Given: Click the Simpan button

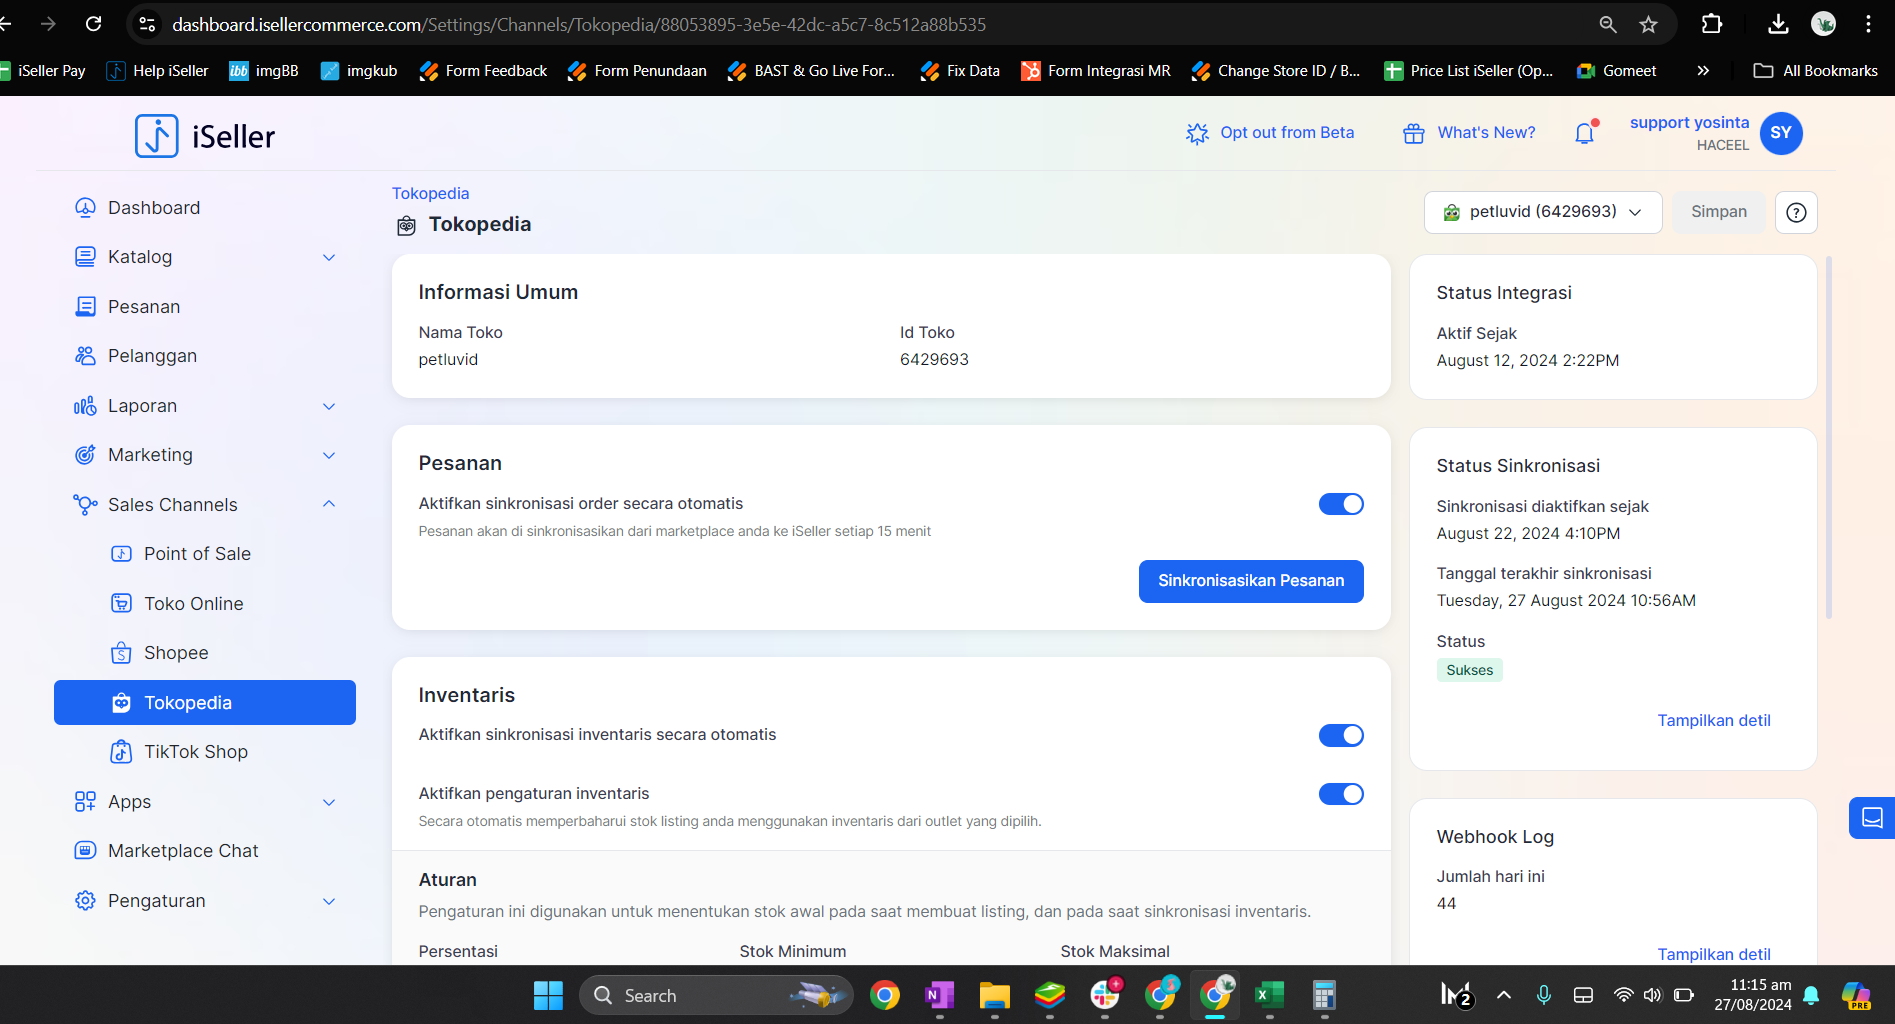Looking at the screenshot, I should [1719, 212].
